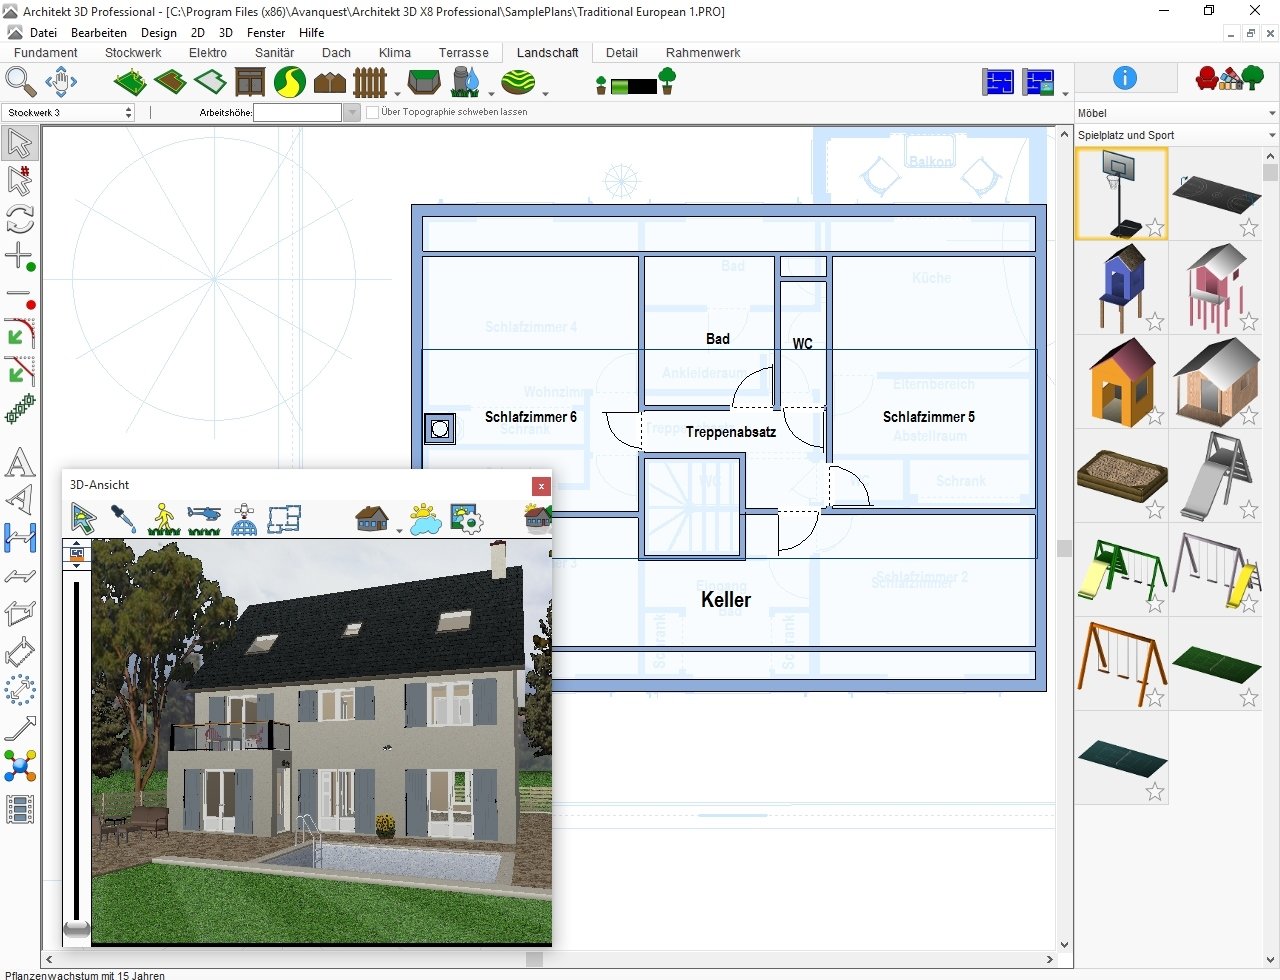1280x980 pixels.
Task: Select the brown soil area tool
Action: coord(170,81)
